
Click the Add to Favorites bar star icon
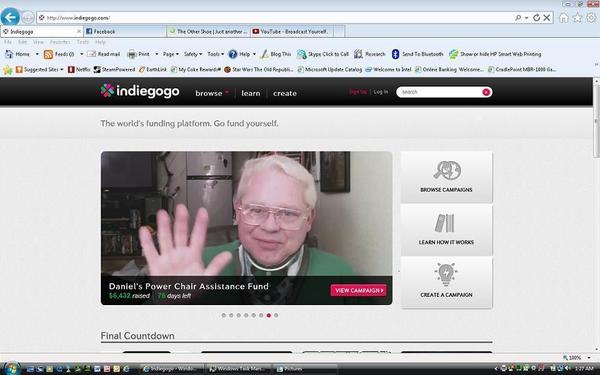pyautogui.click(x=8, y=70)
